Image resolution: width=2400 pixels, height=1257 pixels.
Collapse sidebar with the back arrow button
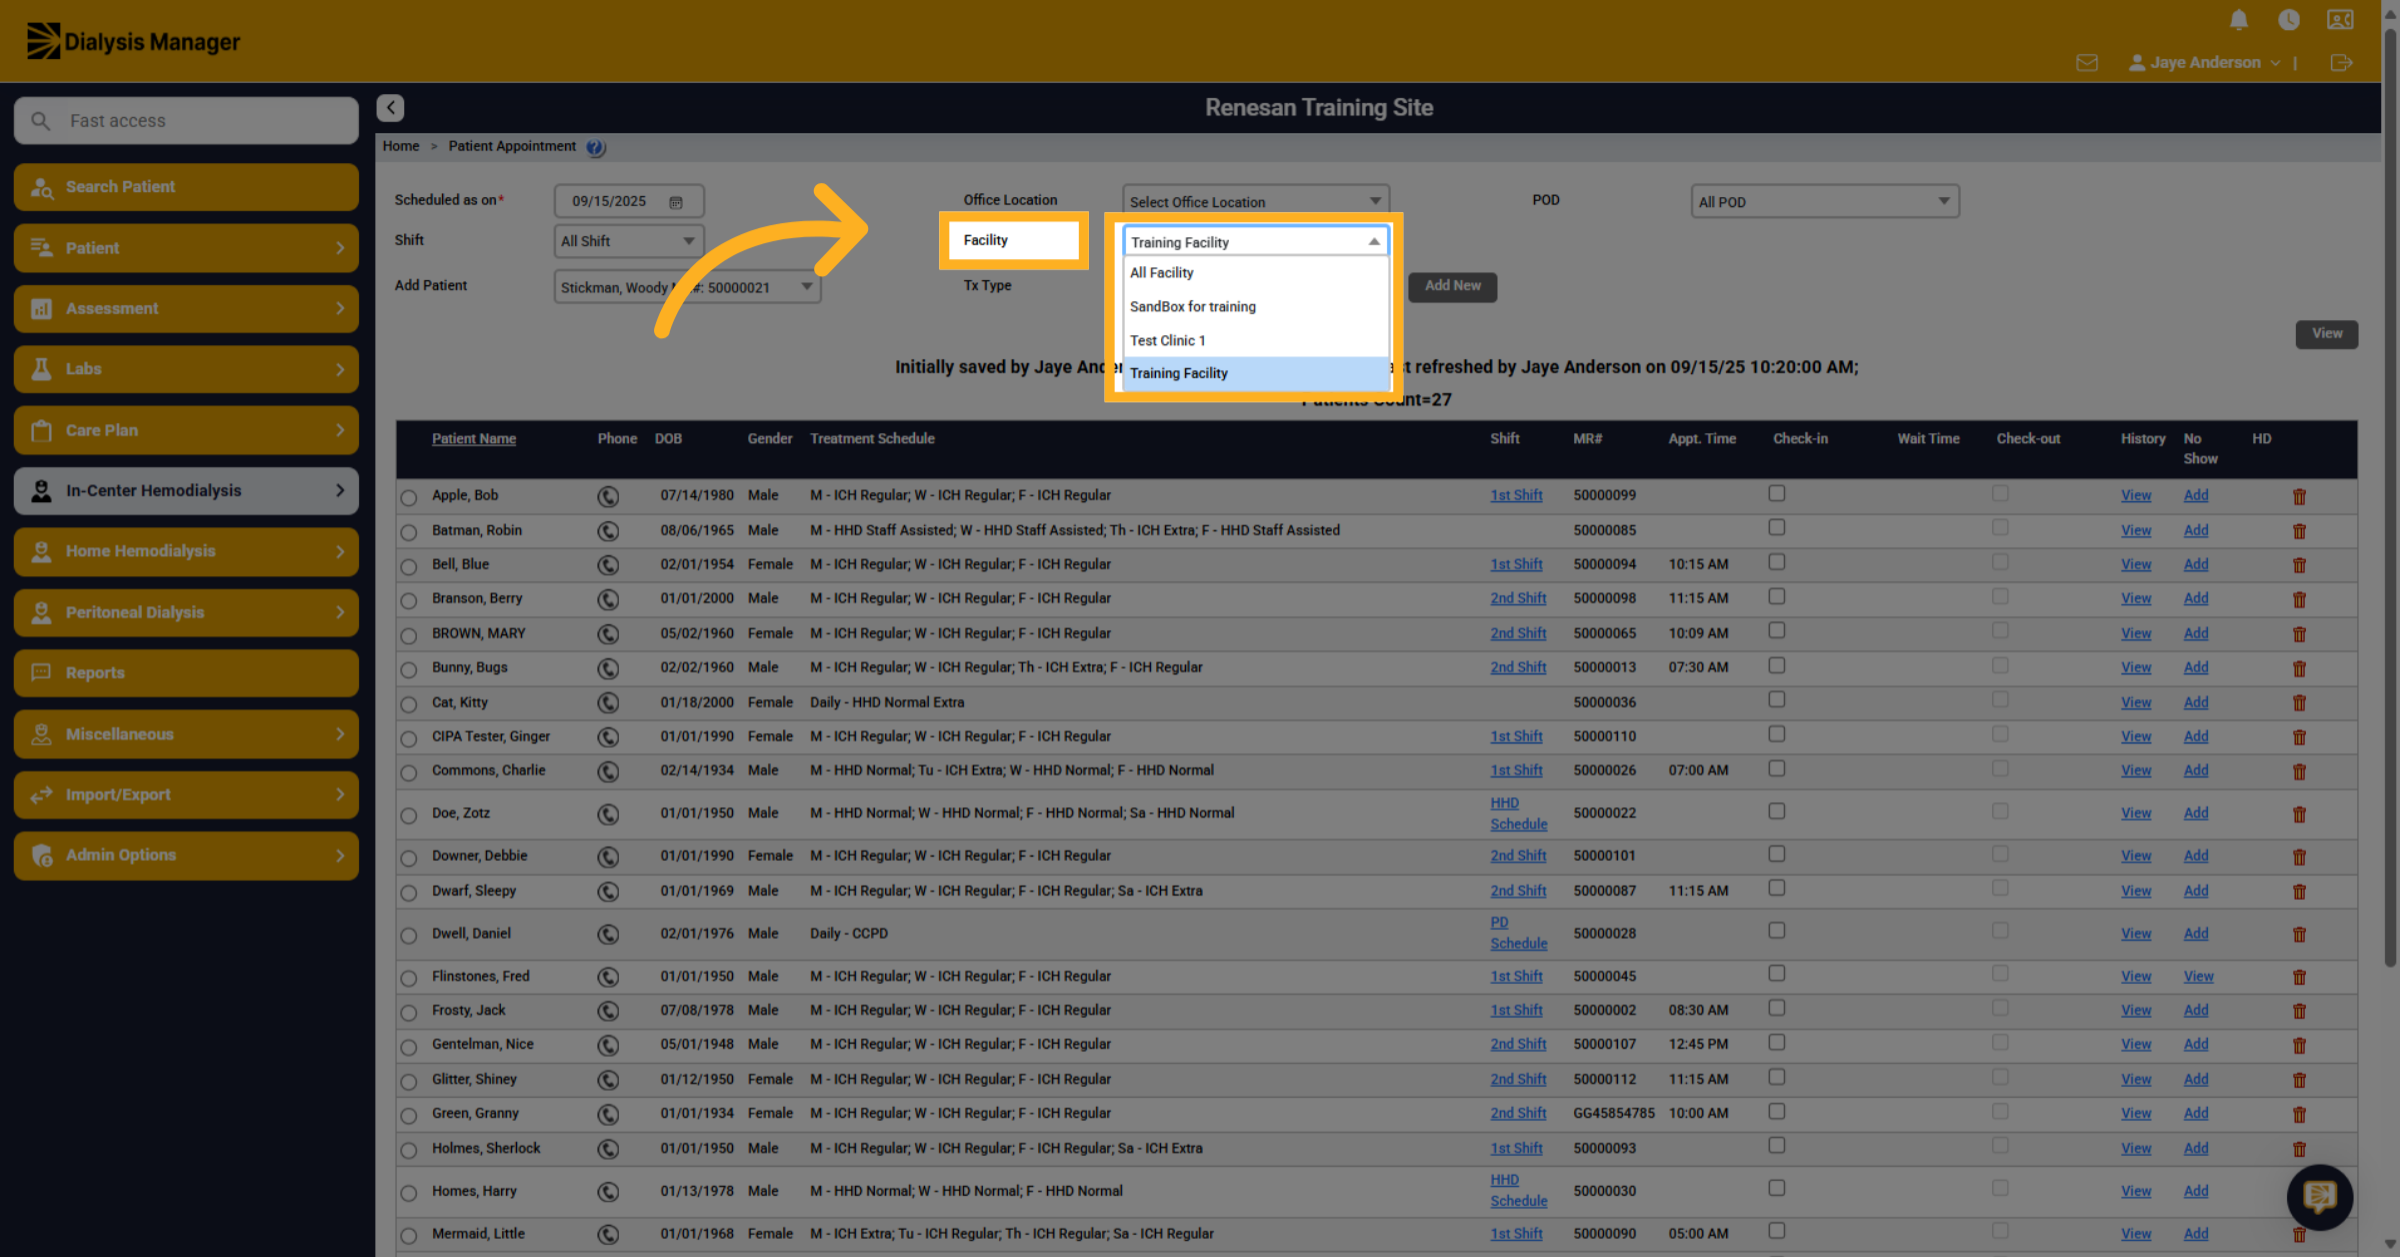coord(391,107)
